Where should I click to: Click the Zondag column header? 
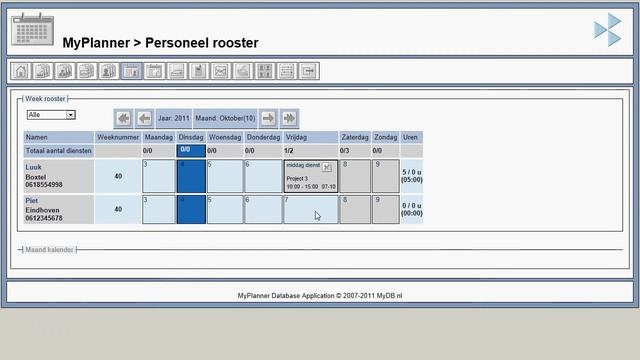tap(386, 137)
